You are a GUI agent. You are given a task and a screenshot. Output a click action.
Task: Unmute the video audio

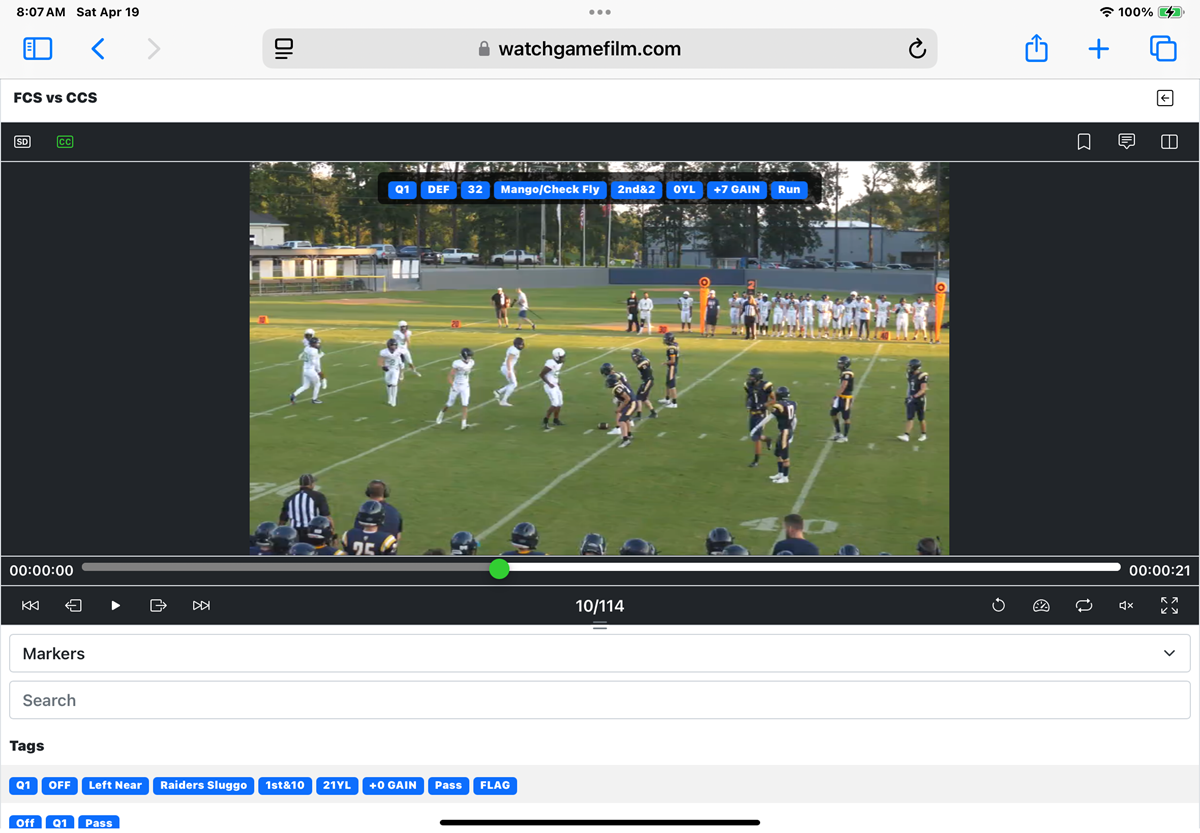click(x=1126, y=606)
